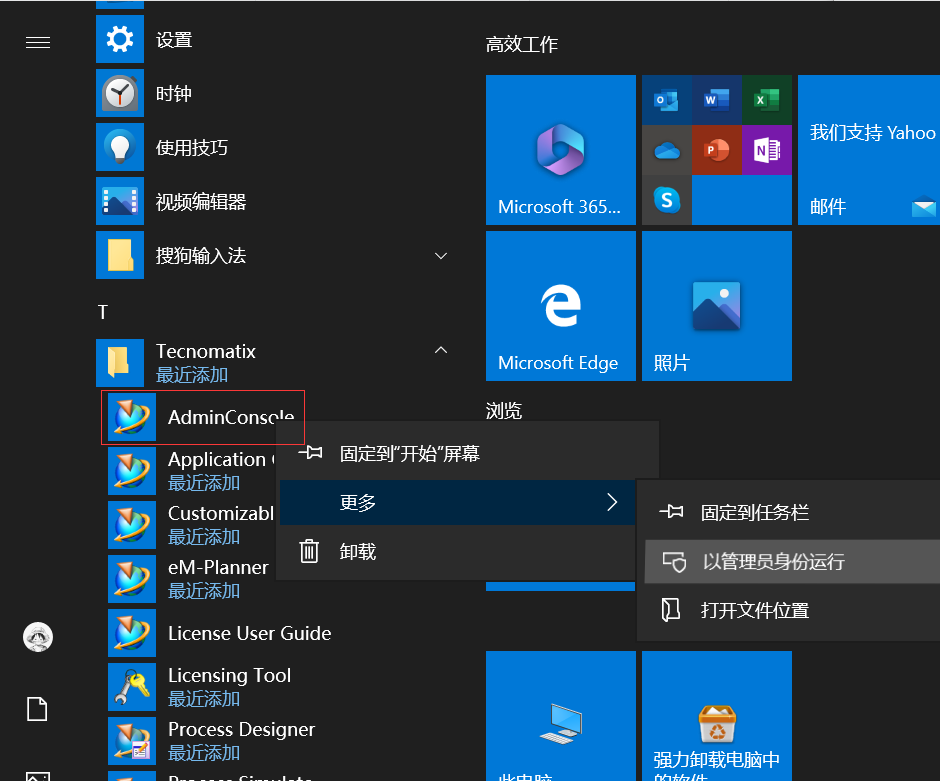Click the letter T section header
The height and width of the screenshot is (781, 940).
pos(103,312)
